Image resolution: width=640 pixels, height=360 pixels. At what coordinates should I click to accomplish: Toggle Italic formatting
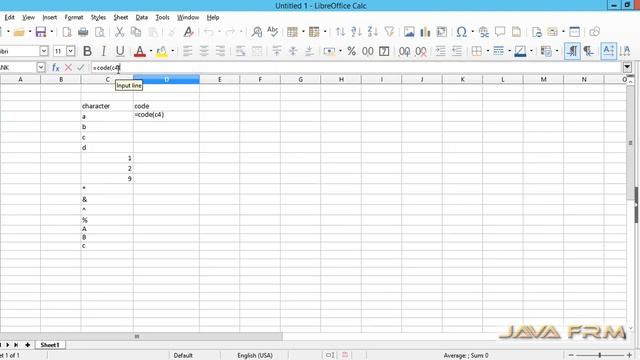[103, 51]
